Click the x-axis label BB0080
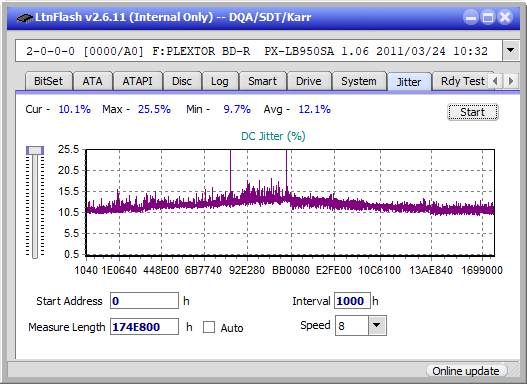 [291, 270]
